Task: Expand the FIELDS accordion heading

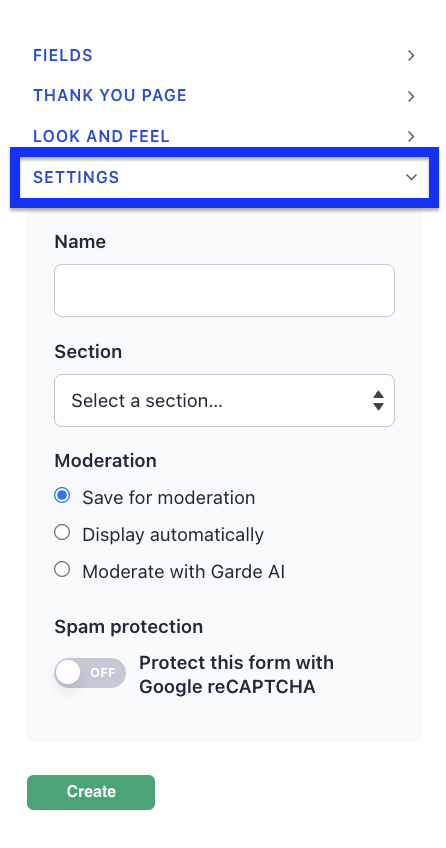Action: [63, 55]
